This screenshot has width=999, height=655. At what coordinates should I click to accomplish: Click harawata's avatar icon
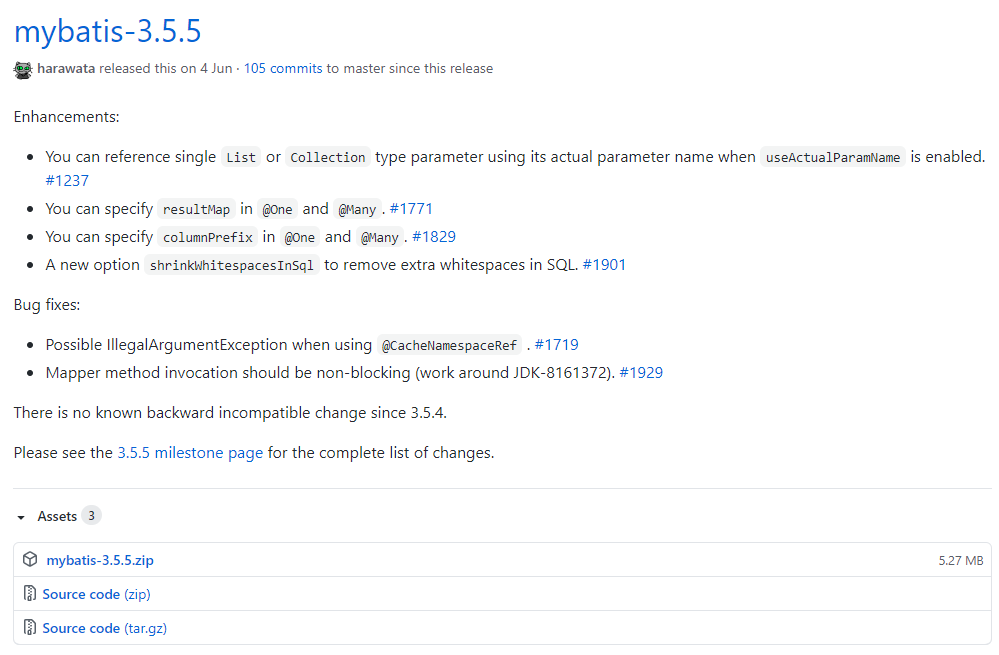tap(23, 69)
